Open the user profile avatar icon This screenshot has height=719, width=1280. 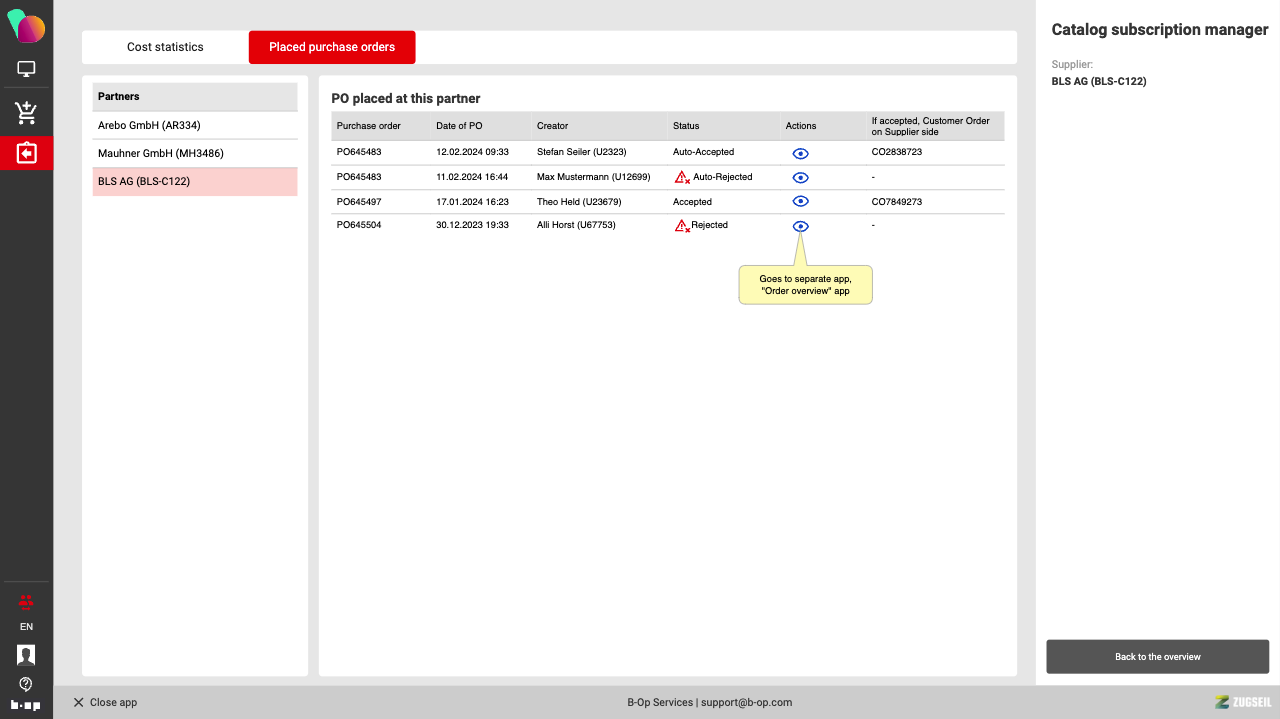click(26, 655)
